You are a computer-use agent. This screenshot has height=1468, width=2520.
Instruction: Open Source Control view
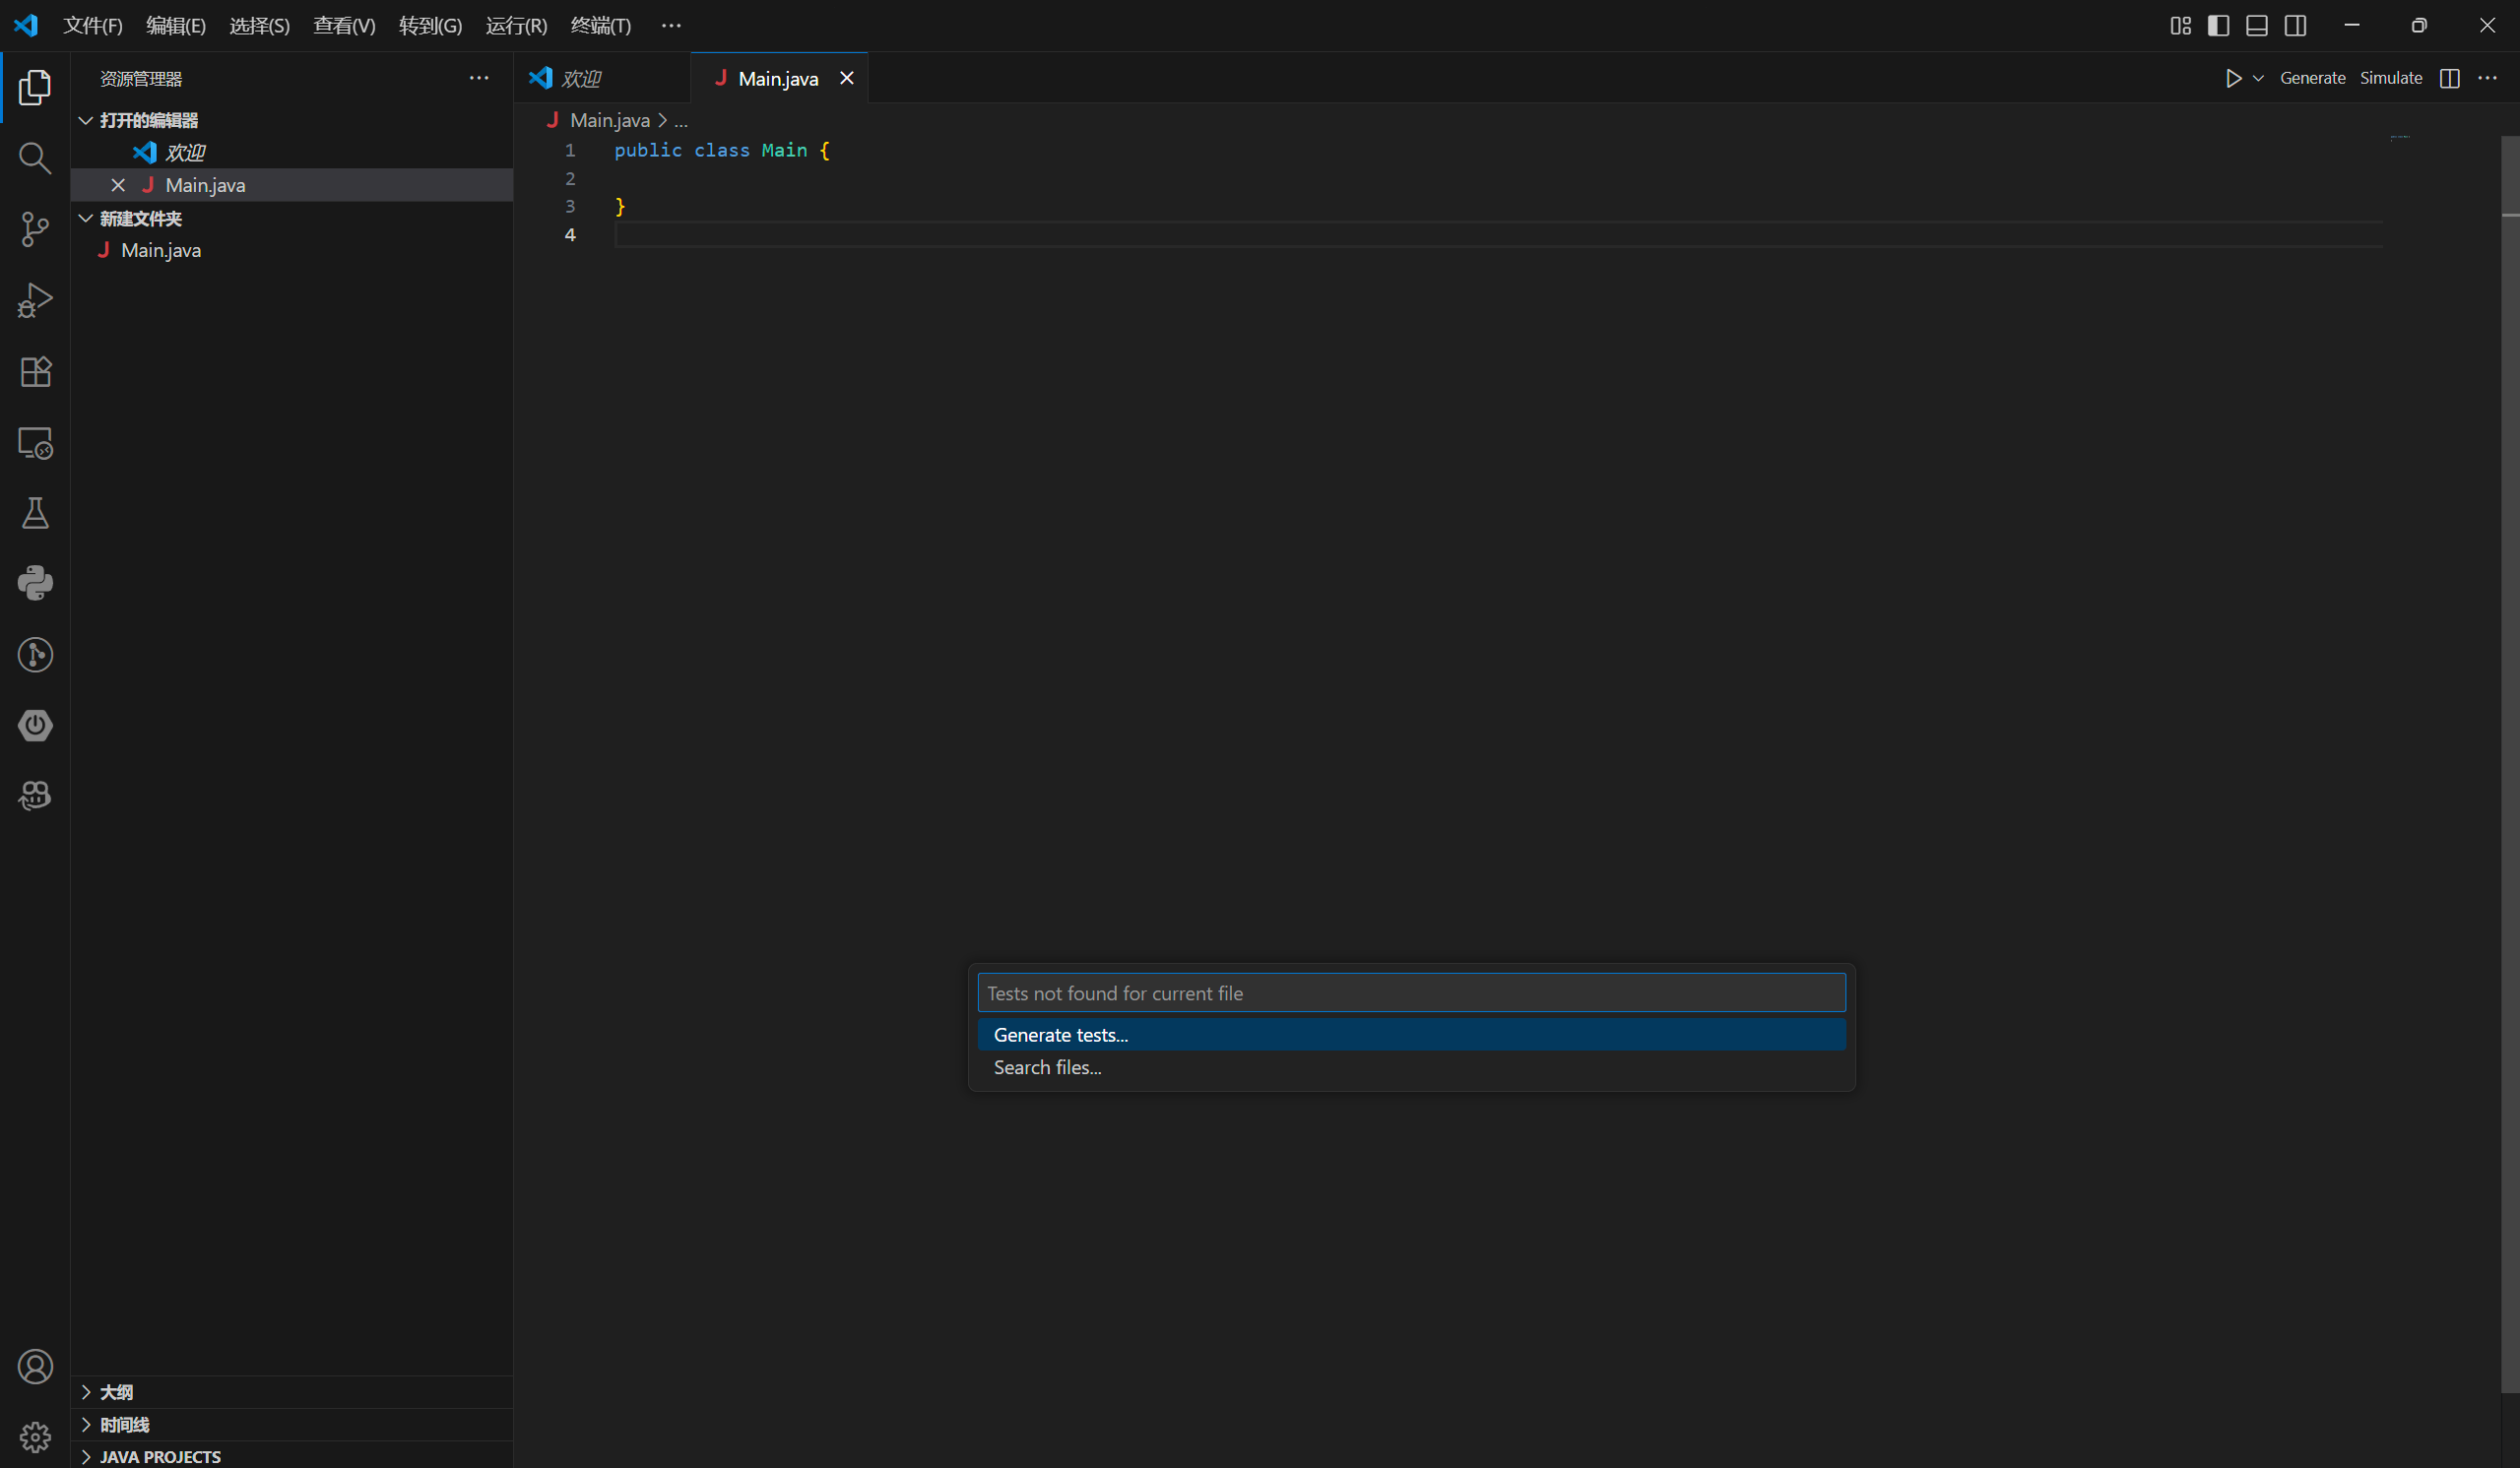(x=35, y=229)
